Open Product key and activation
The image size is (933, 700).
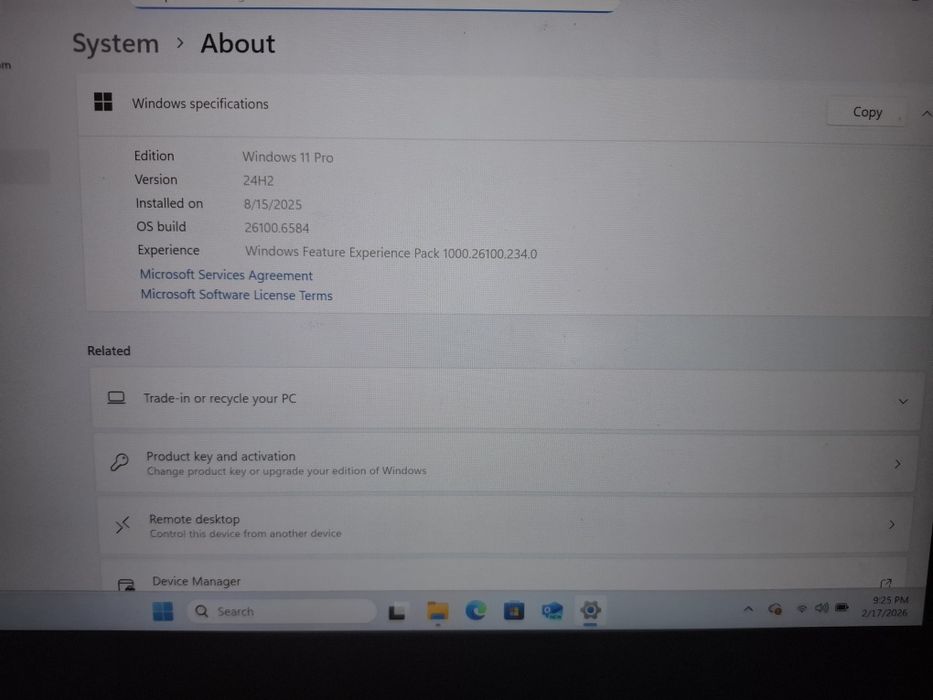click(x=505, y=463)
